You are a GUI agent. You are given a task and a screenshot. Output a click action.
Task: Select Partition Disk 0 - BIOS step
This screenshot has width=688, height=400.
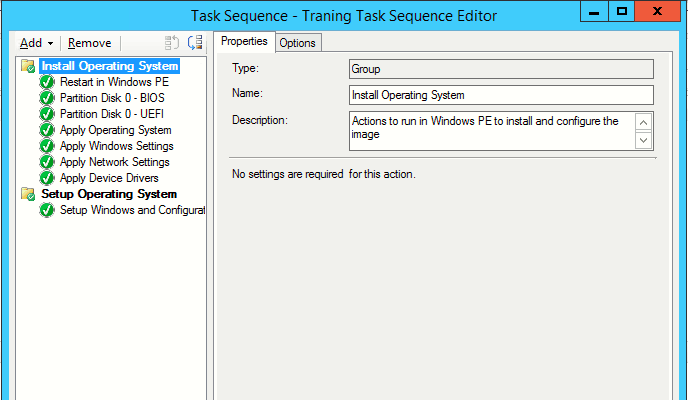coord(112,98)
